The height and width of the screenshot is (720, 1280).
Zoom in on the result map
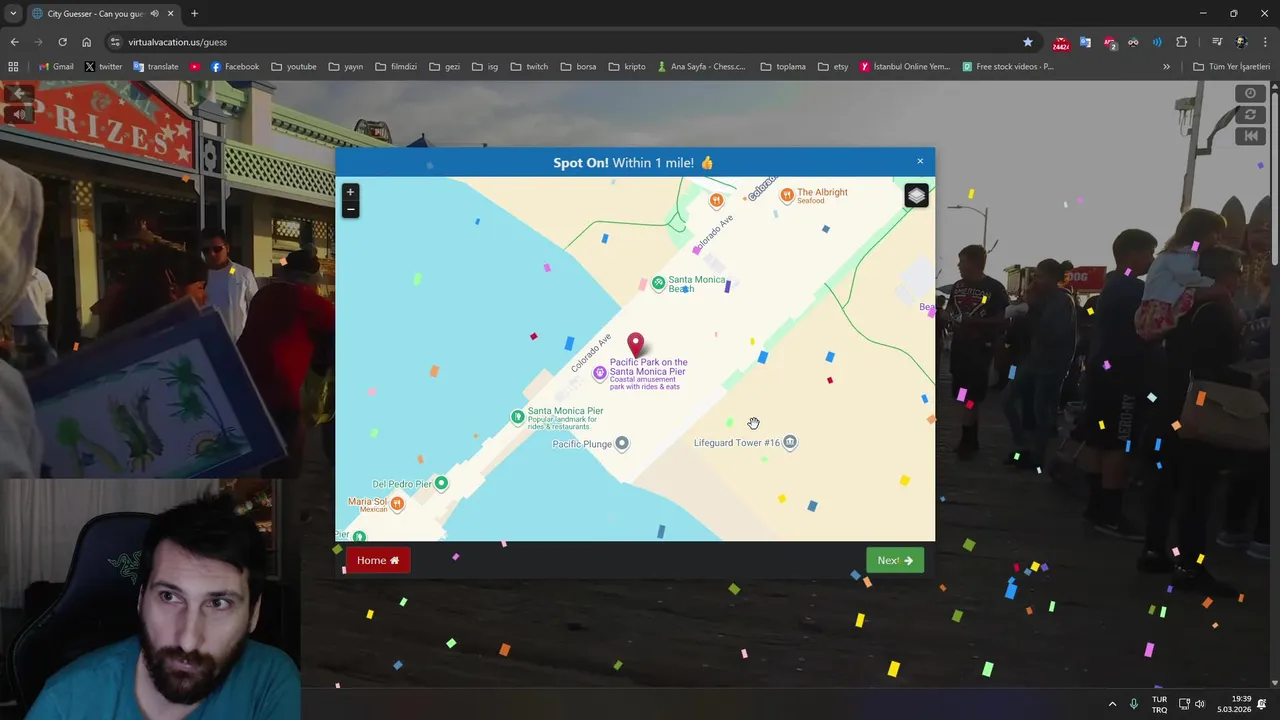[x=350, y=192]
